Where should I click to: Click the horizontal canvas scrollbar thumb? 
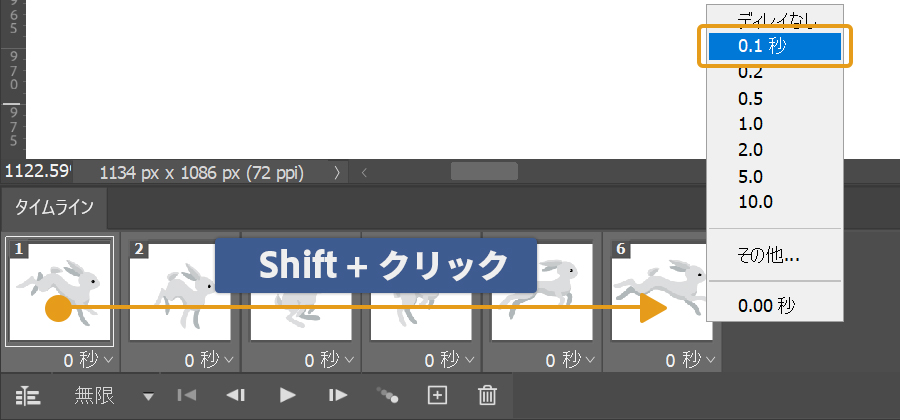(x=484, y=171)
